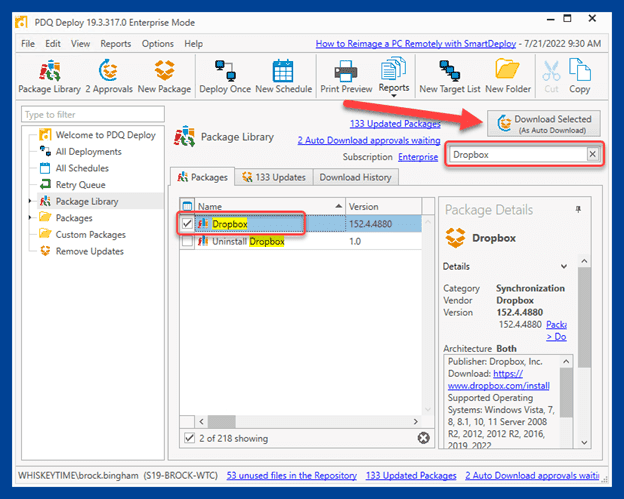Click the horizontal scrollbar left arrow
This screenshot has width=624, height=499.
pyautogui.click(x=201, y=421)
